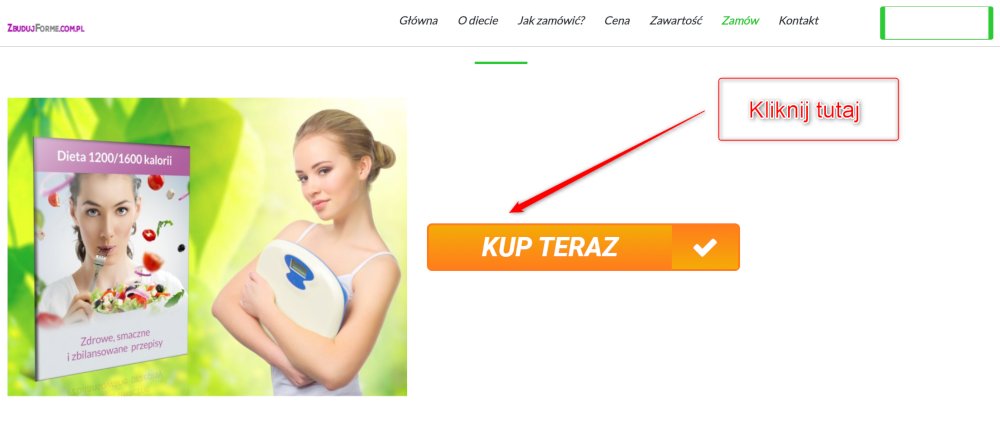Screen dimensions: 1000x428
Task: Click the Dieta 1200/1600 kalorii ebook title
Action: click(x=114, y=156)
